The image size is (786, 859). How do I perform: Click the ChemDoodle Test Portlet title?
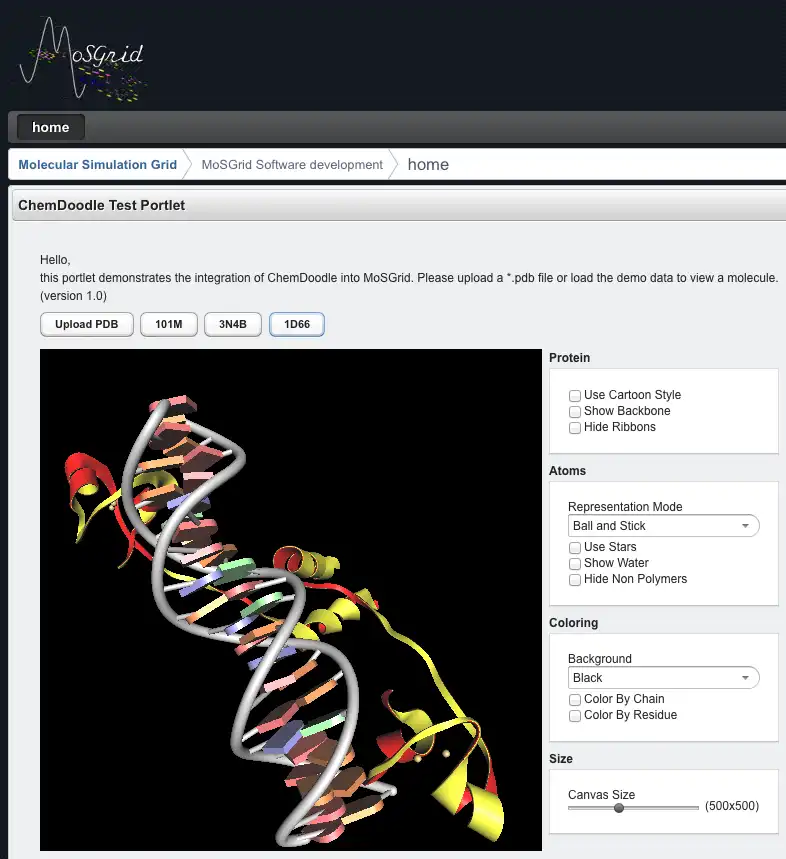[x=101, y=205]
